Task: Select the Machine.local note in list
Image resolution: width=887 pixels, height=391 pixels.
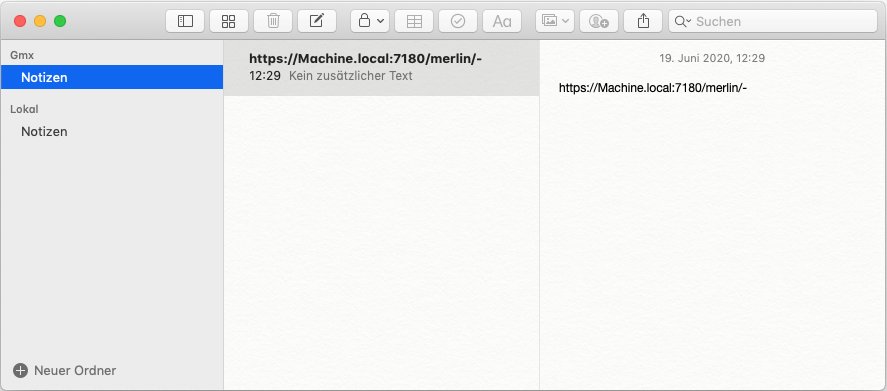Action: click(x=381, y=67)
